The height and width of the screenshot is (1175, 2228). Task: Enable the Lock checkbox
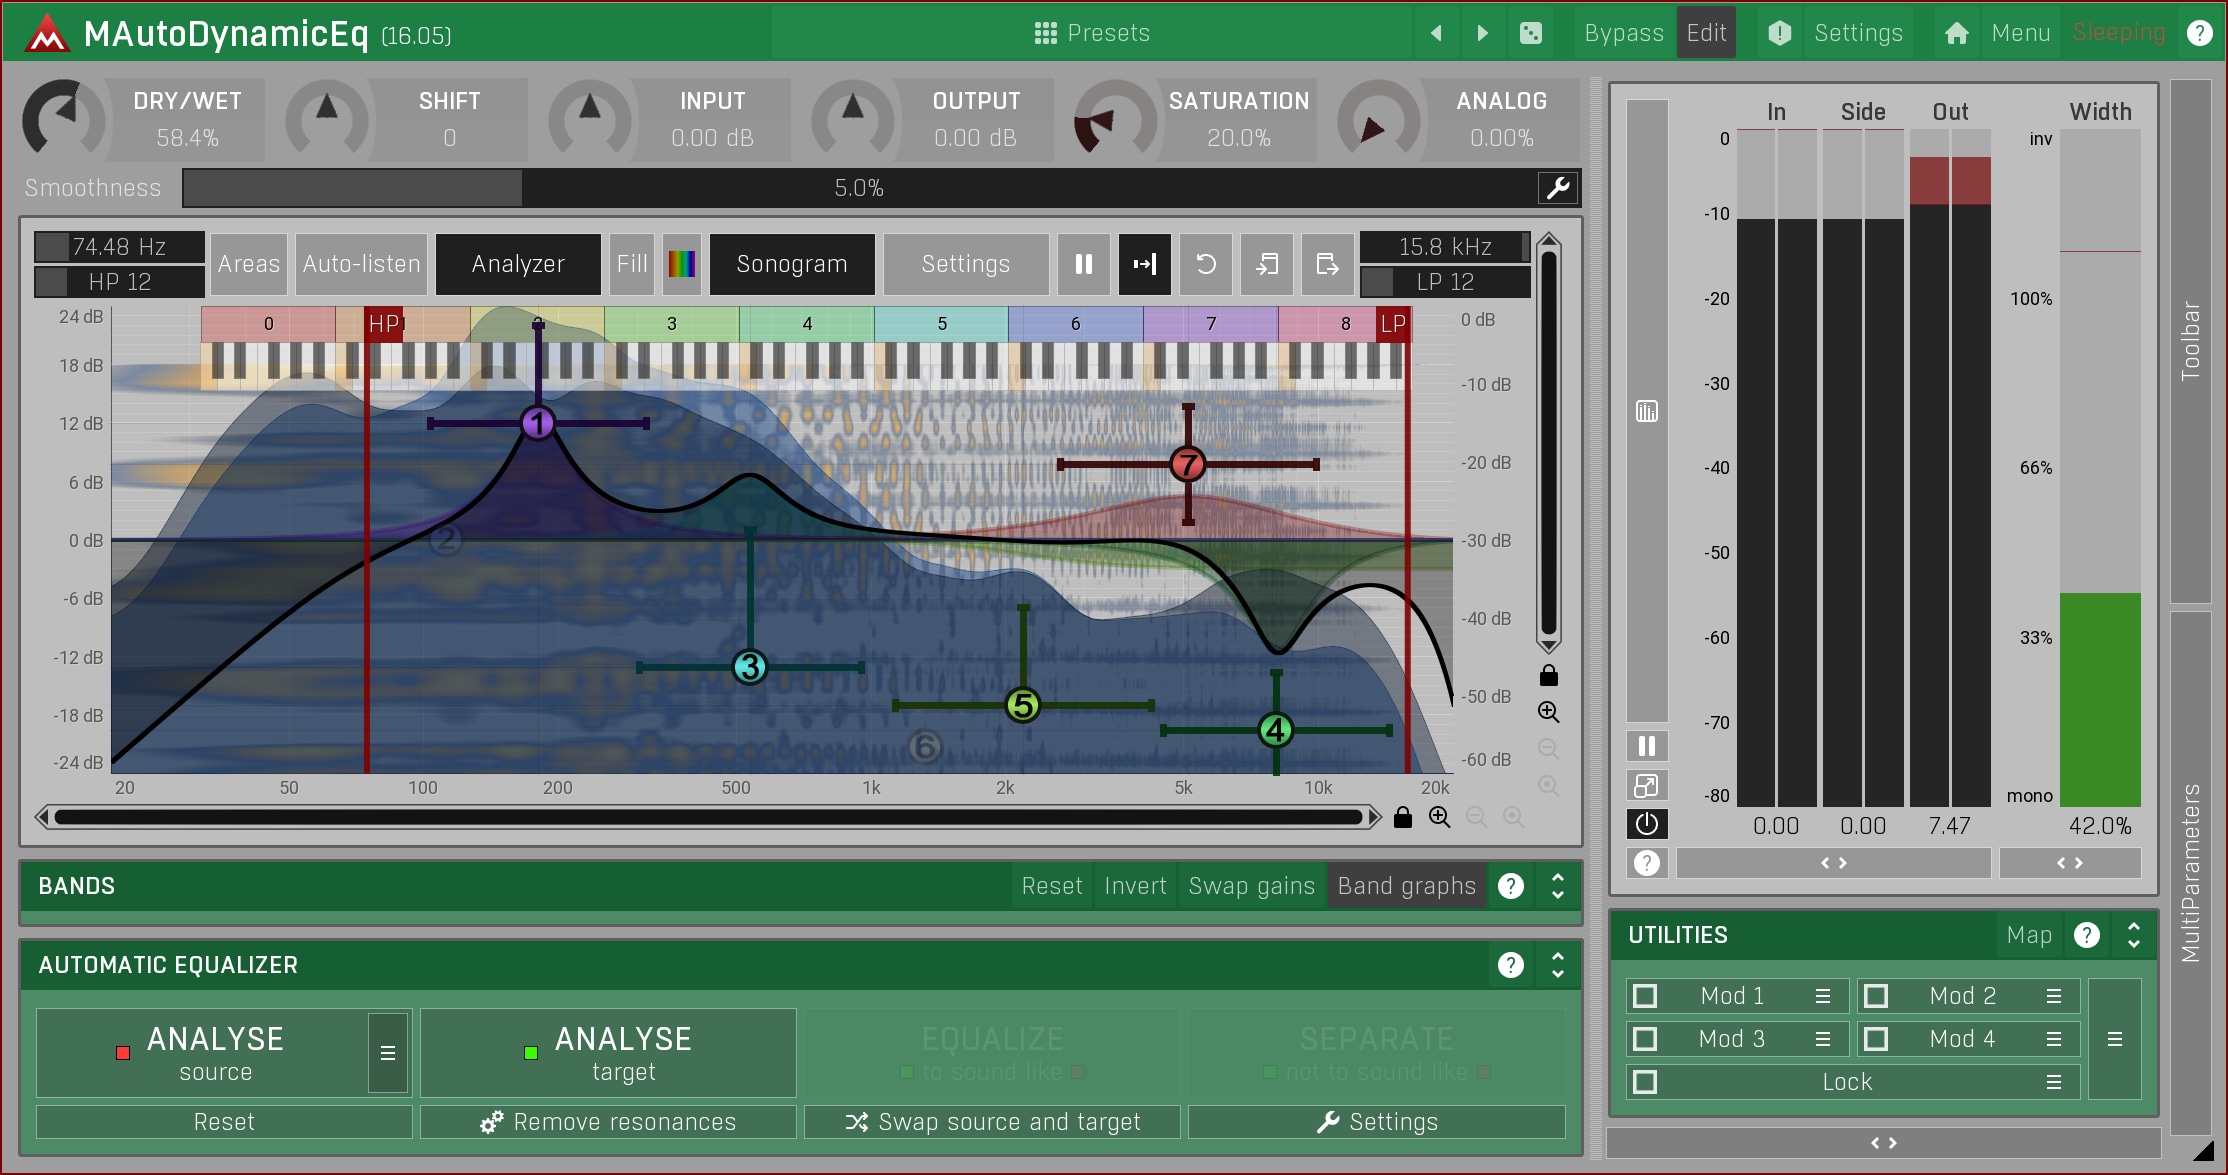(x=1645, y=1082)
